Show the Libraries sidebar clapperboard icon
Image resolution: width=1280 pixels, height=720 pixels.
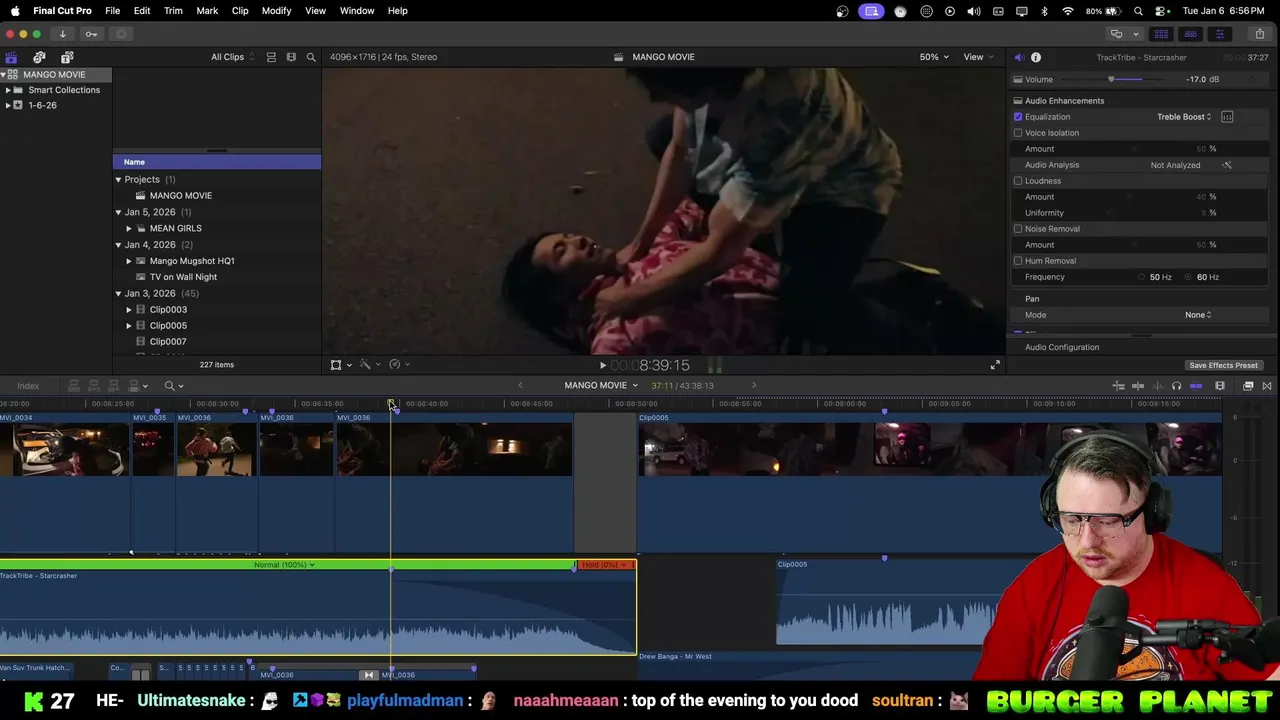click(11, 57)
